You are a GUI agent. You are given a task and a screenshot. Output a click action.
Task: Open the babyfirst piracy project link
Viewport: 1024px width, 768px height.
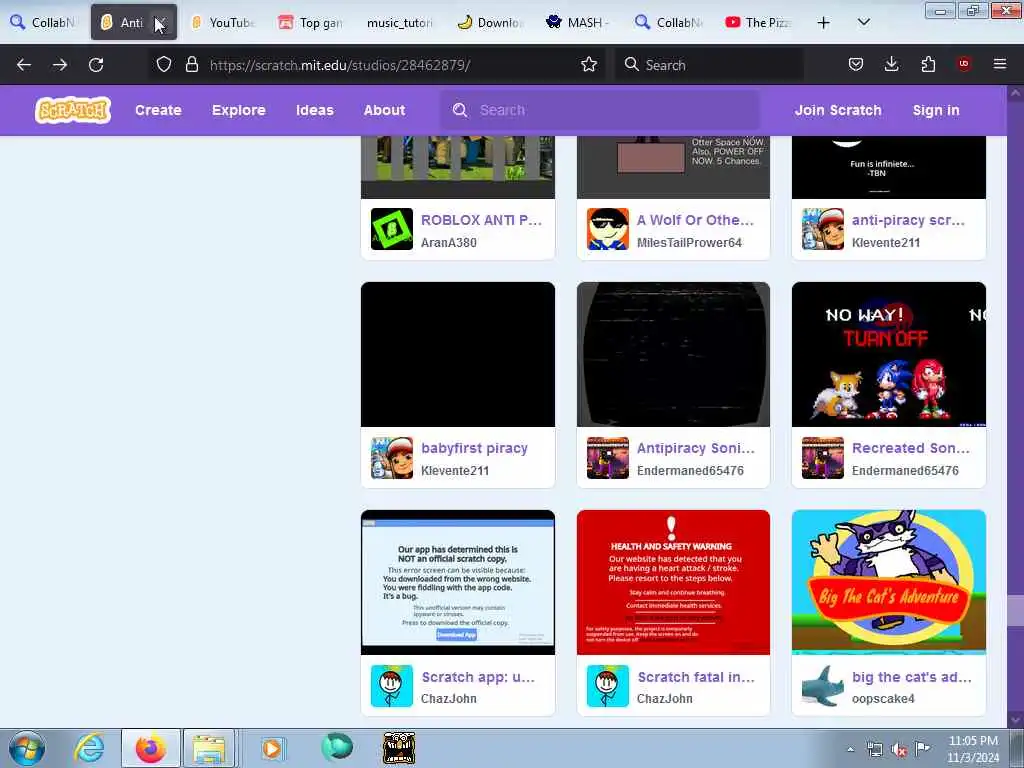474,448
